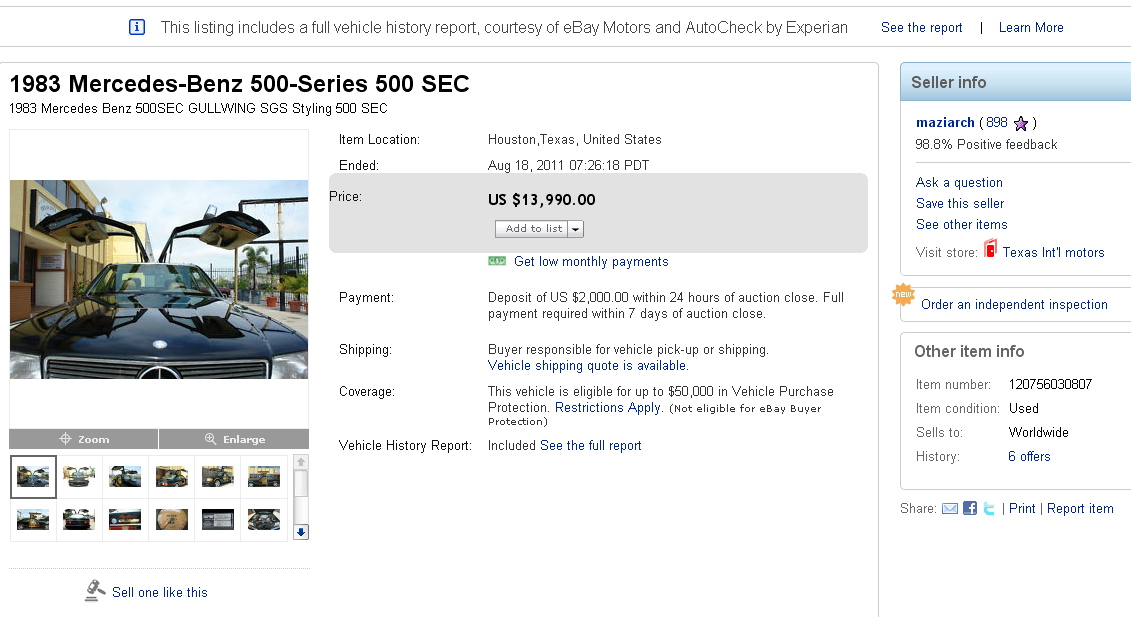
Task: Click the 'Ask a question' link
Action: (959, 182)
